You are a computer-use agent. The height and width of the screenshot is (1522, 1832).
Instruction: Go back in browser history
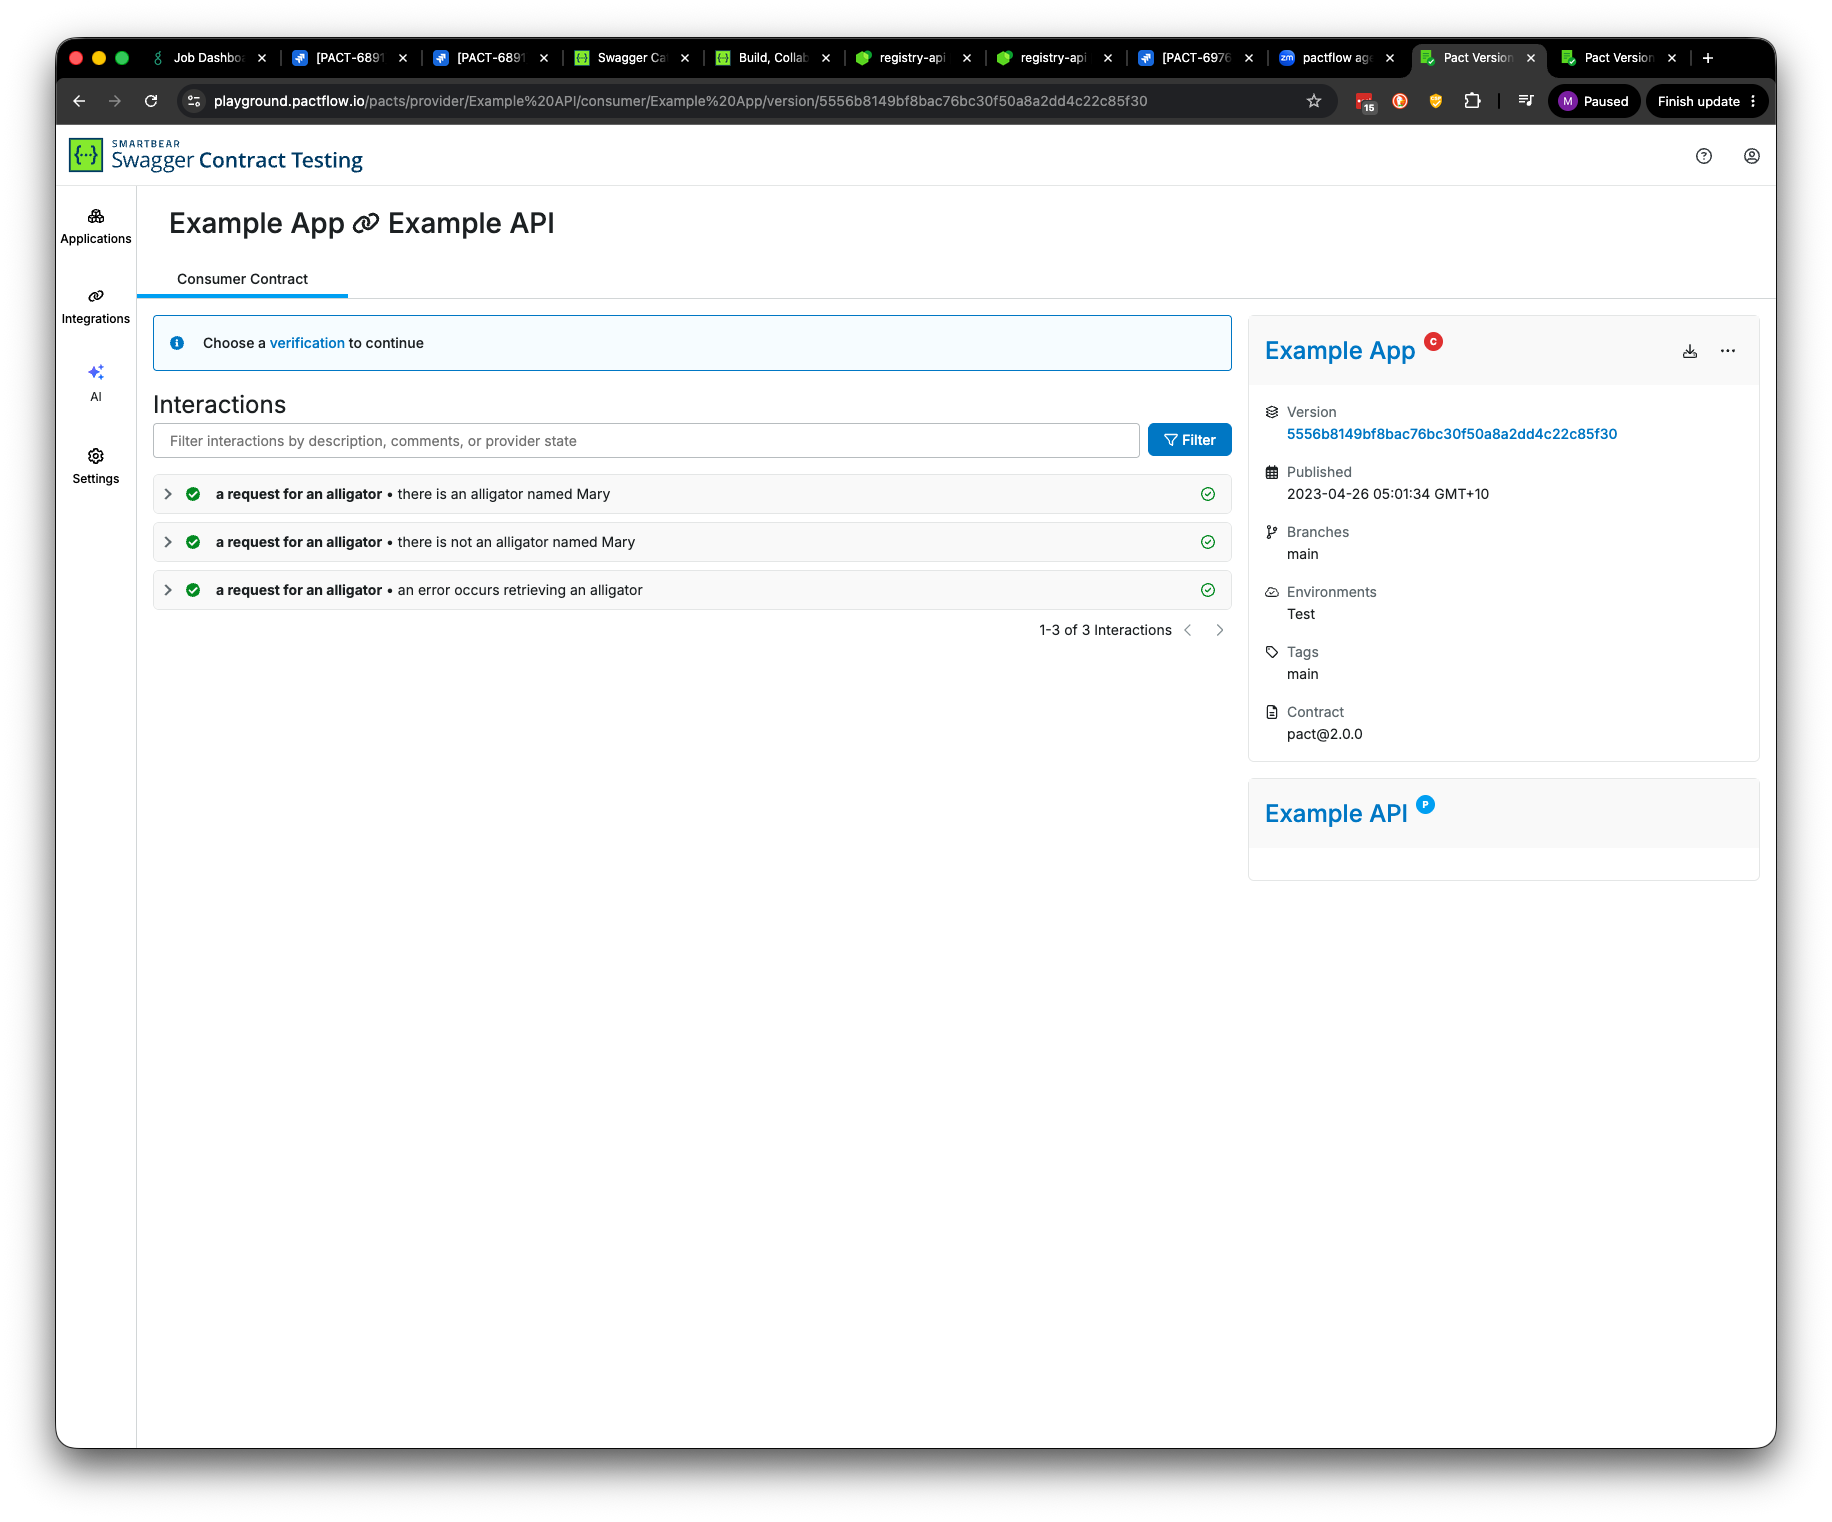coord(79,101)
